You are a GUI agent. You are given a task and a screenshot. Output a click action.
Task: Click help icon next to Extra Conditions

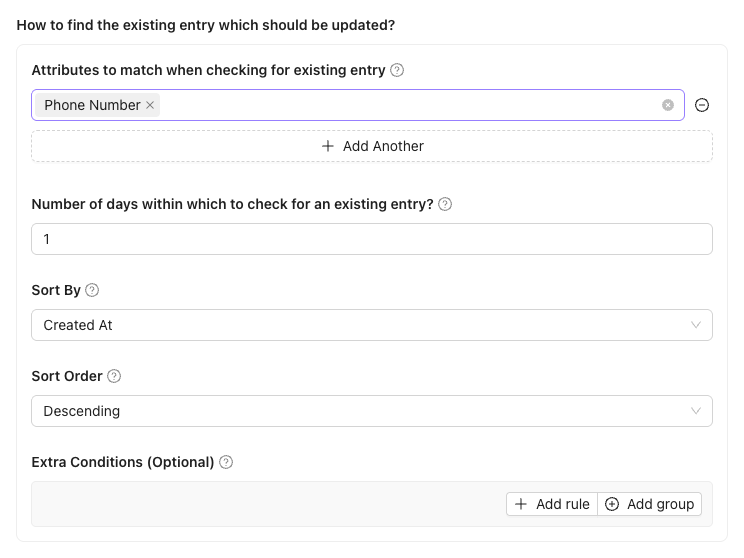(x=226, y=462)
